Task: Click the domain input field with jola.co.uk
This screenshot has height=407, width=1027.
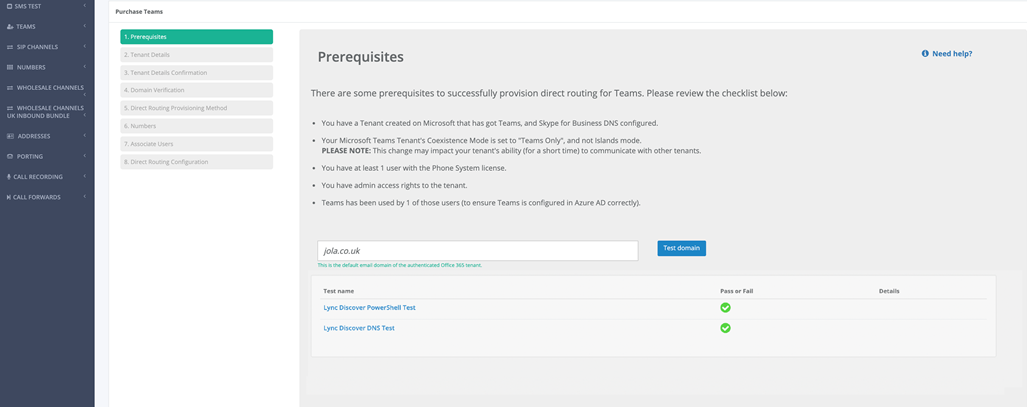Action: click(477, 251)
